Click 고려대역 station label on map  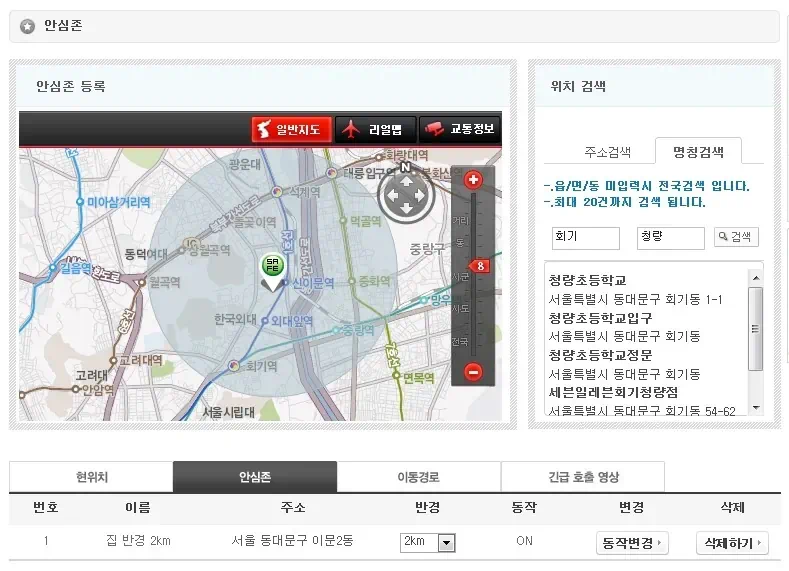(x=140, y=360)
